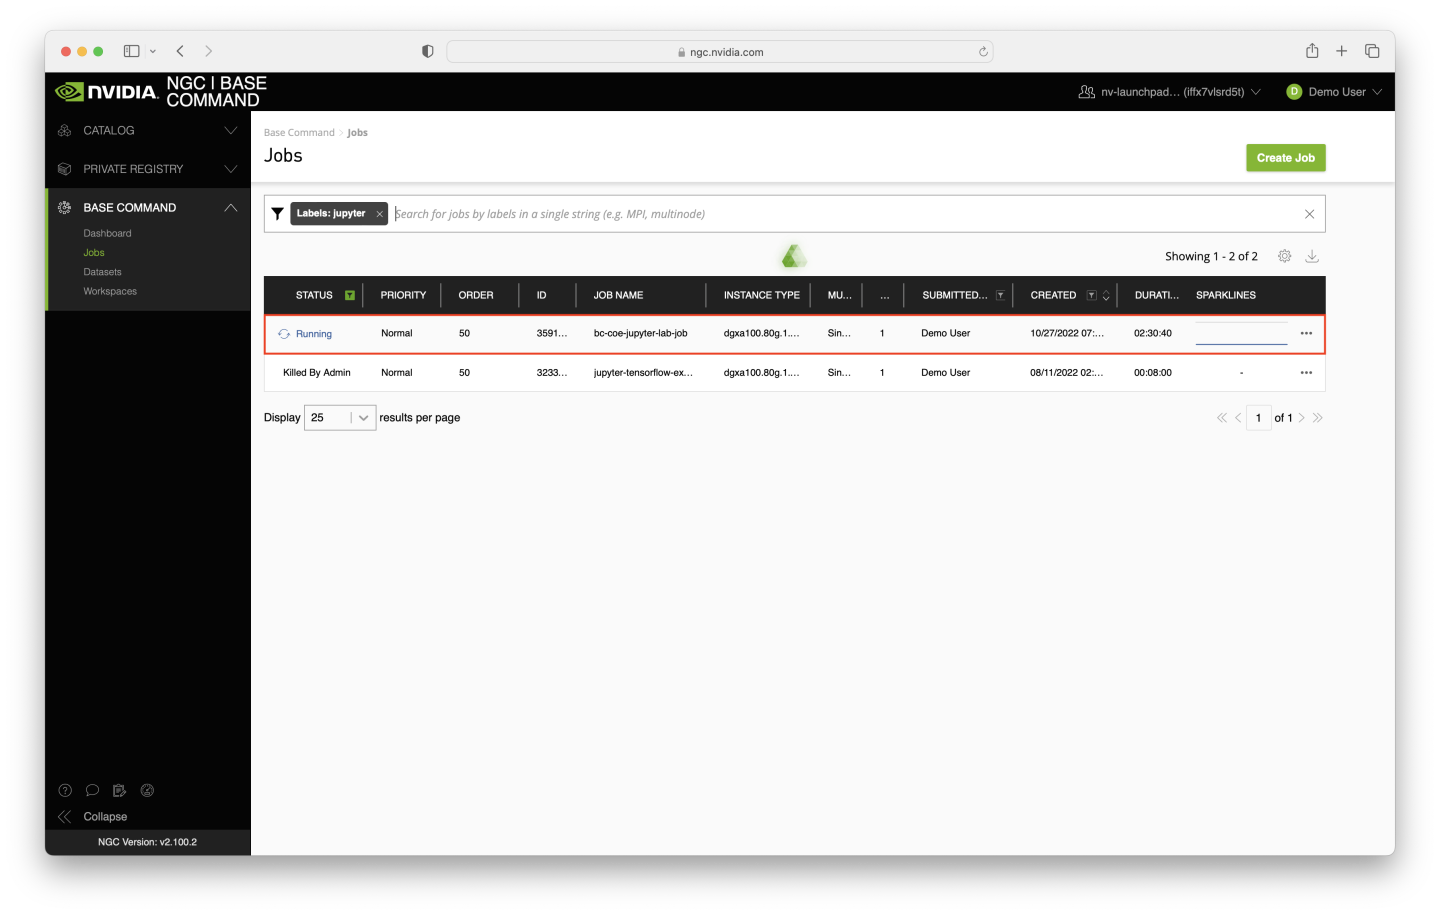Open the Workspaces page from the sidebar
This screenshot has width=1440, height=915.
(x=109, y=291)
